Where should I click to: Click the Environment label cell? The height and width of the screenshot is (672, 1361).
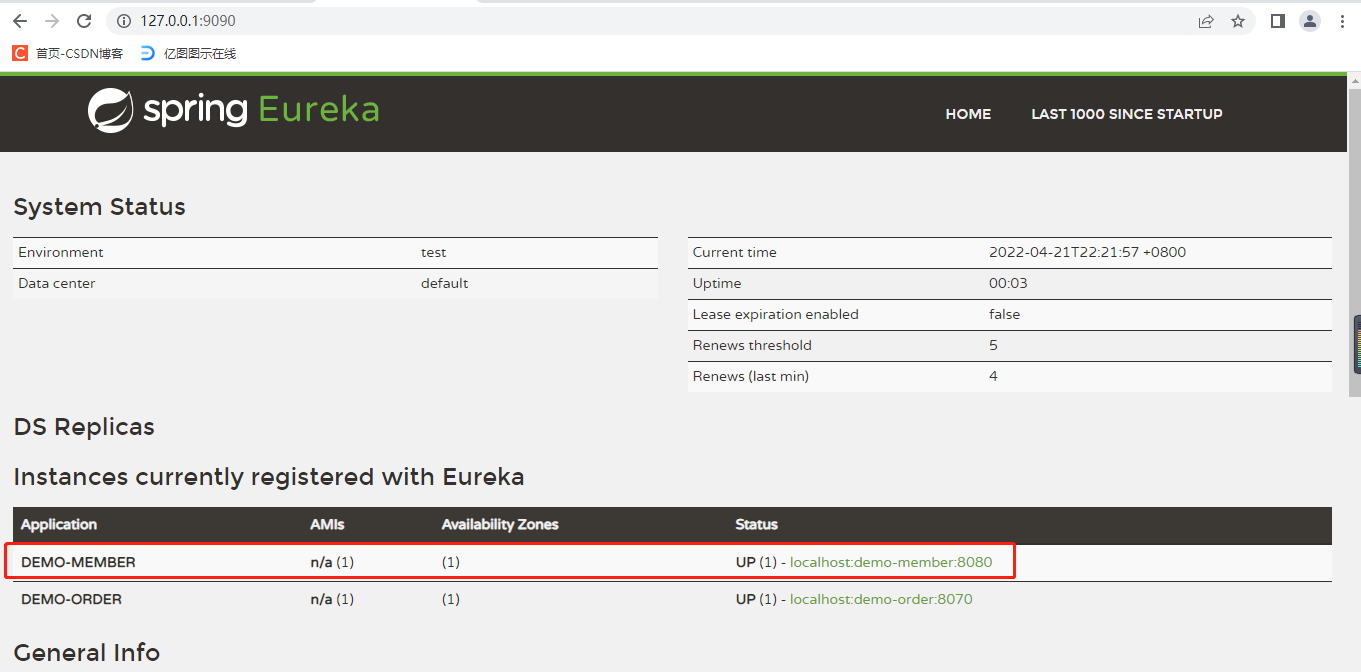60,252
